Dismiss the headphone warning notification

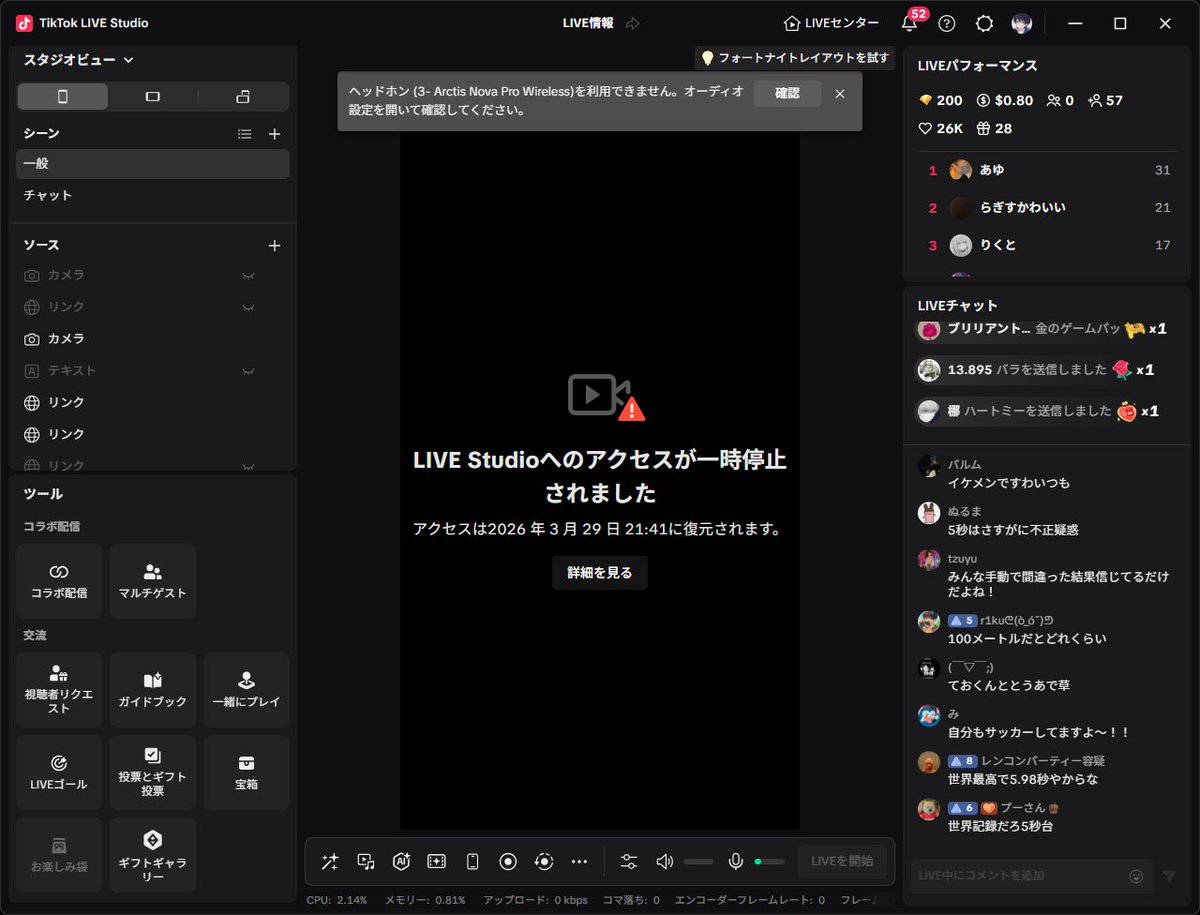click(x=840, y=93)
